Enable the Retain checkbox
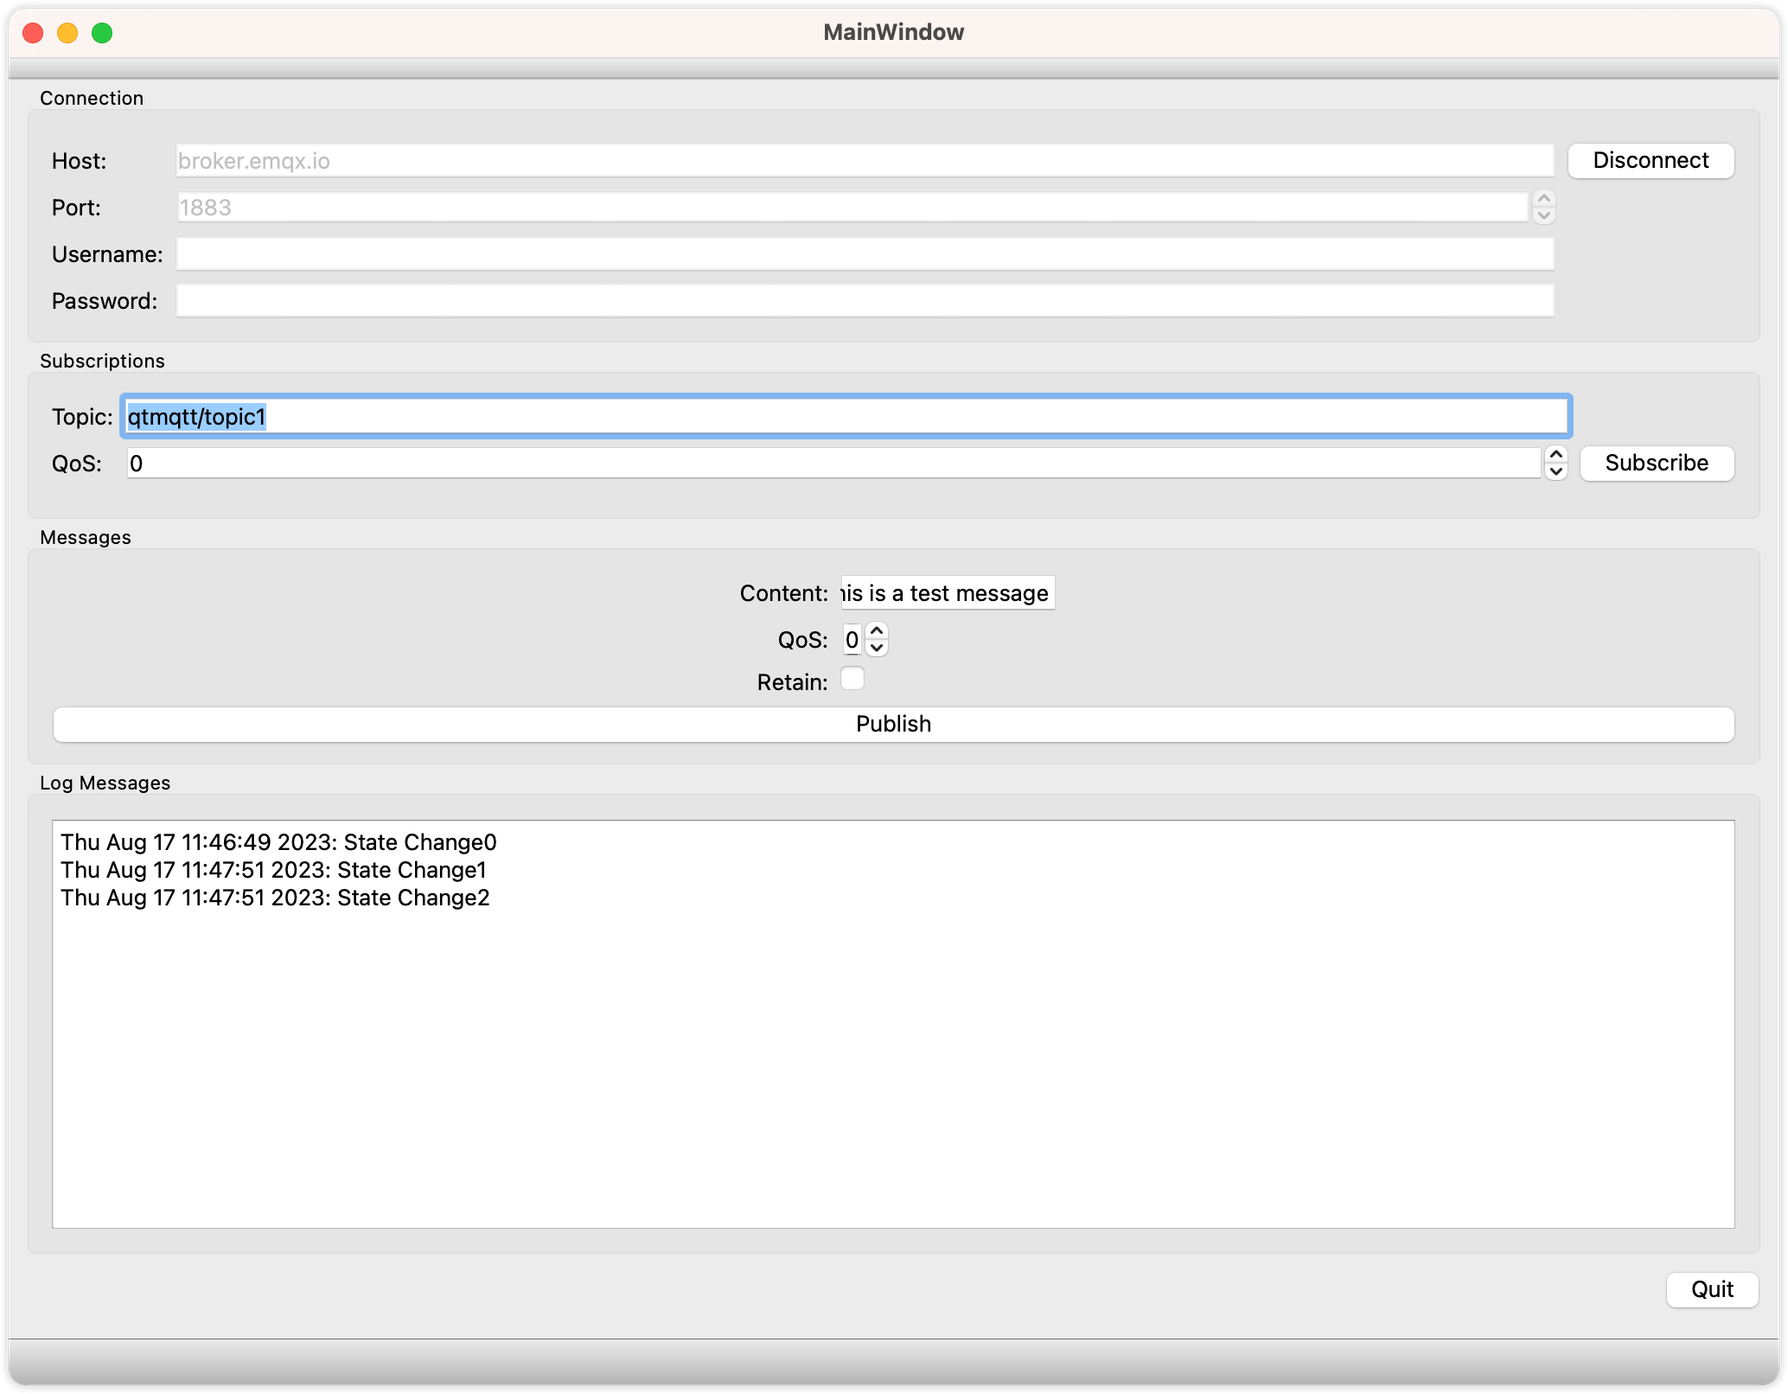1788x1394 pixels. pos(852,678)
